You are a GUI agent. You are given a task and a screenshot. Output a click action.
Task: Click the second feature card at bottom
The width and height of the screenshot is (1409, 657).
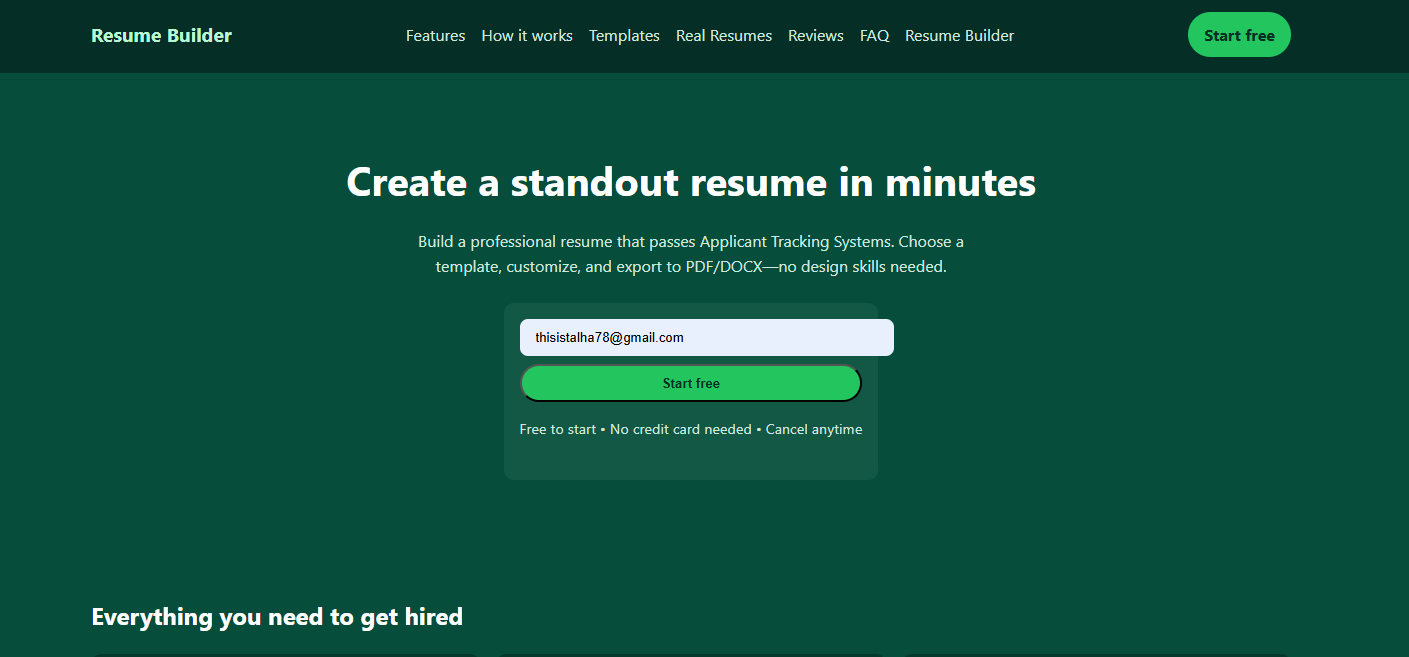tap(690, 653)
